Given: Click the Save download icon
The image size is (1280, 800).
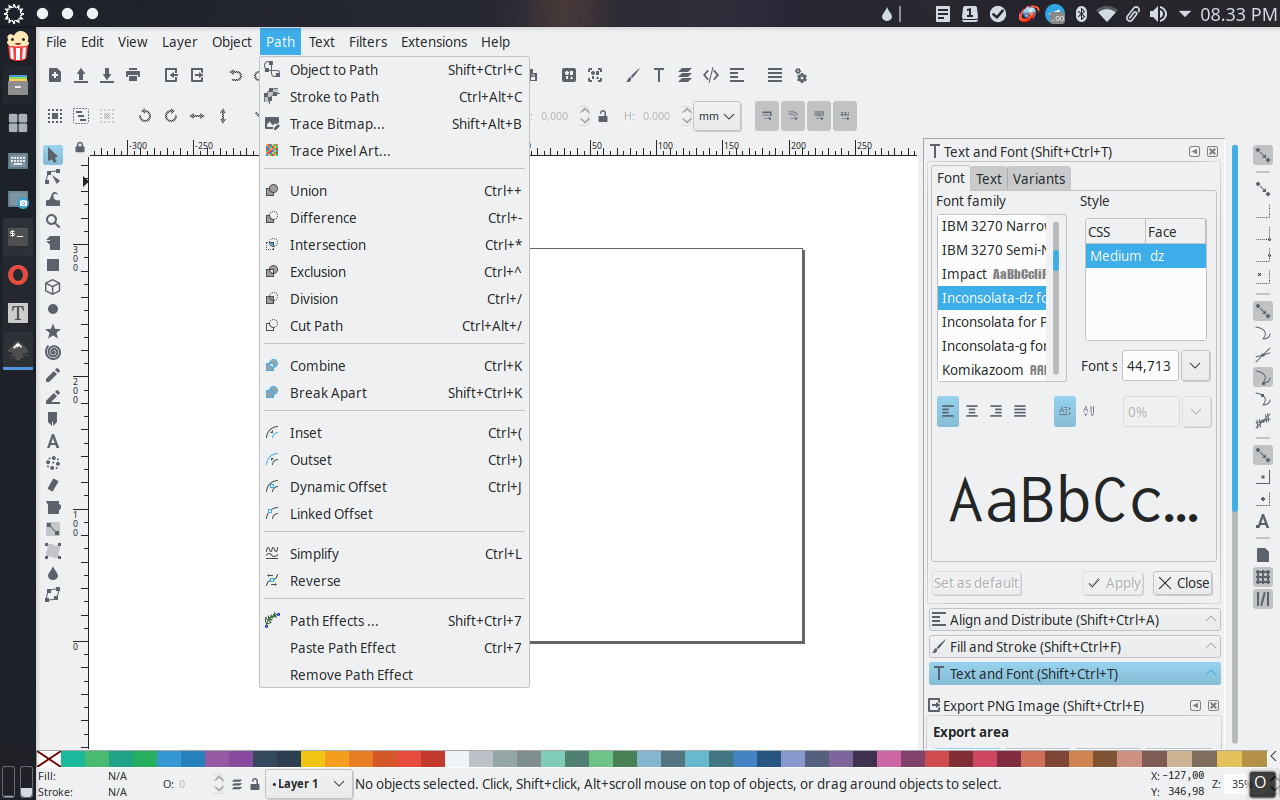Looking at the screenshot, I should [107, 75].
